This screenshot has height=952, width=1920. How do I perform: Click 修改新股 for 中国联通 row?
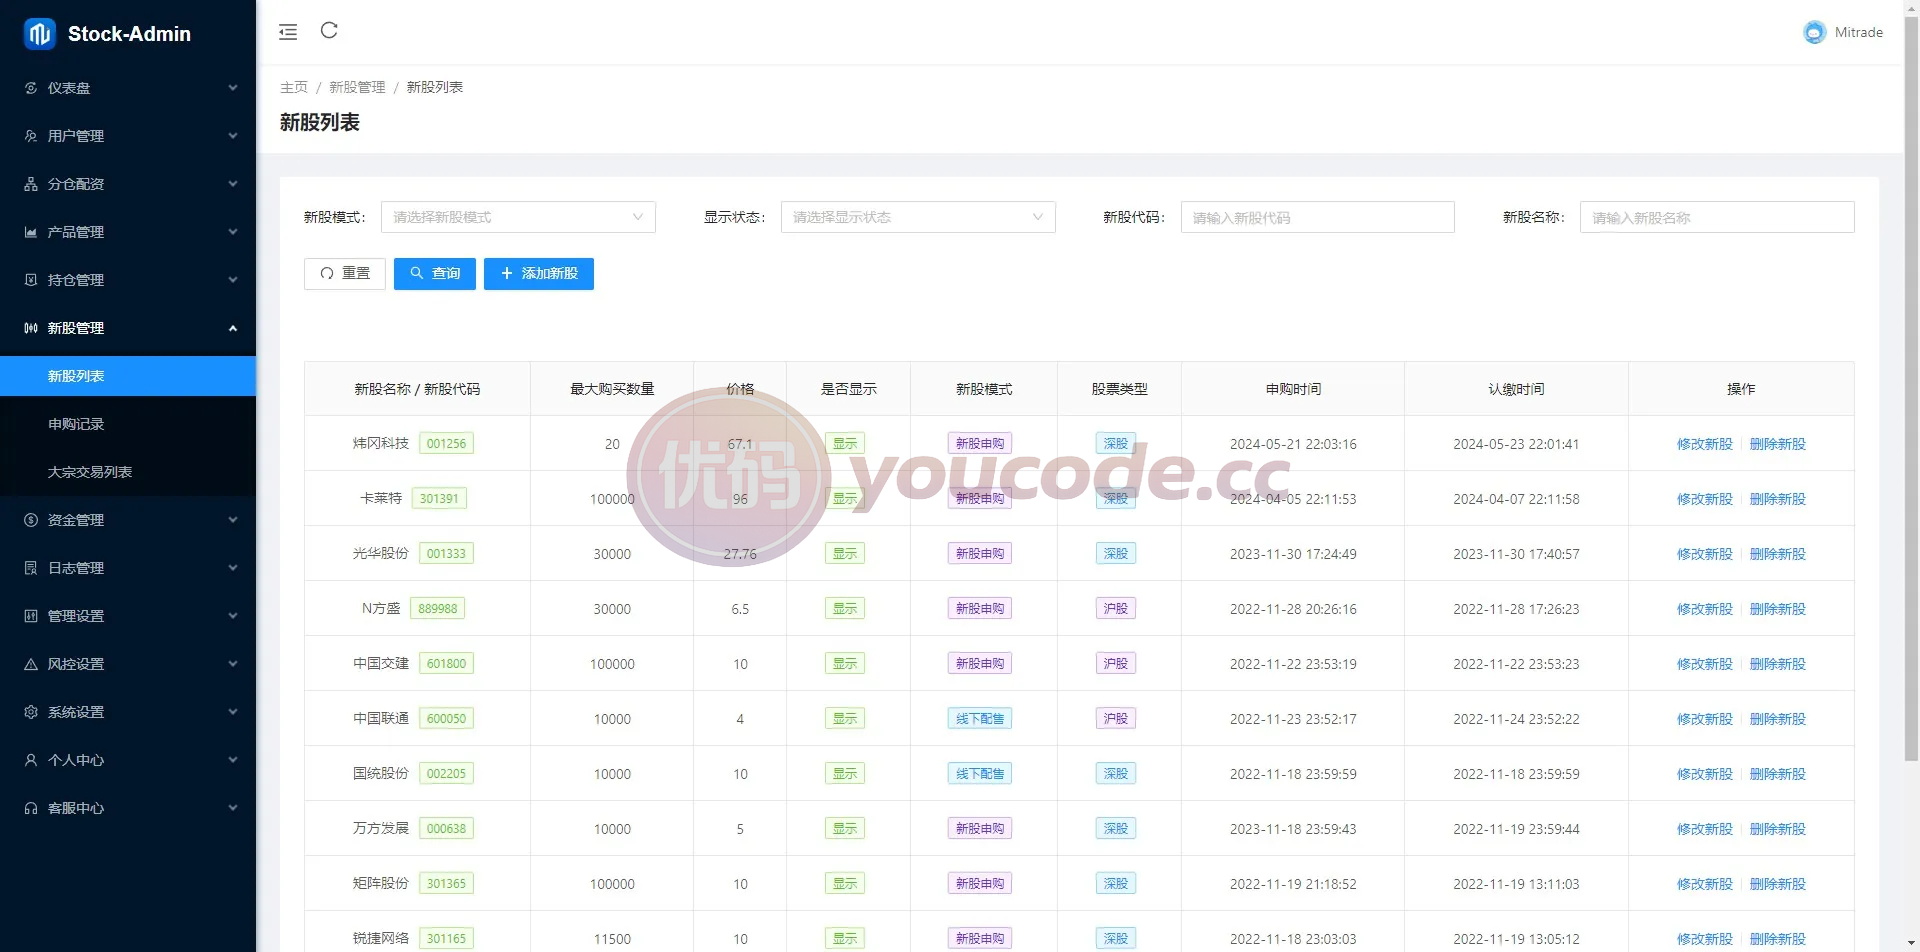click(x=1704, y=719)
